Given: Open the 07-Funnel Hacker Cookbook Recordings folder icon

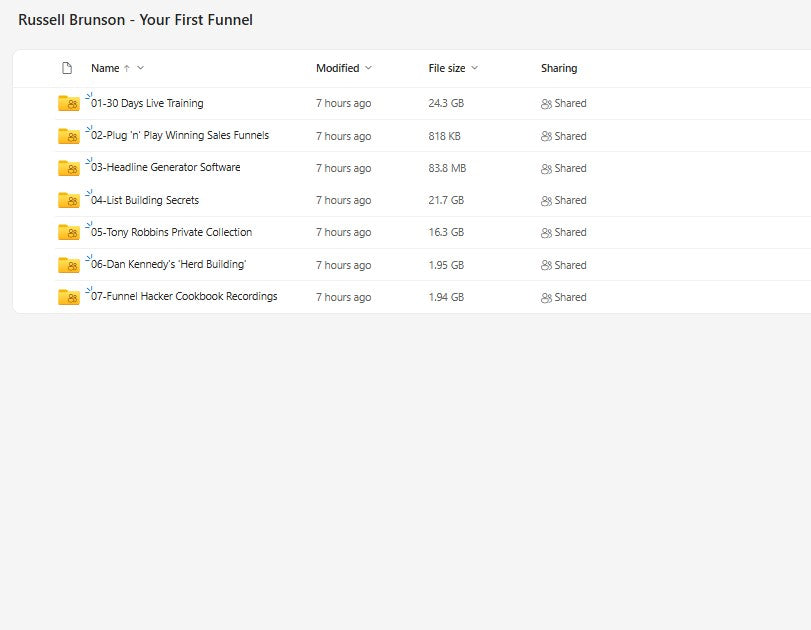Looking at the screenshot, I should coord(69,297).
